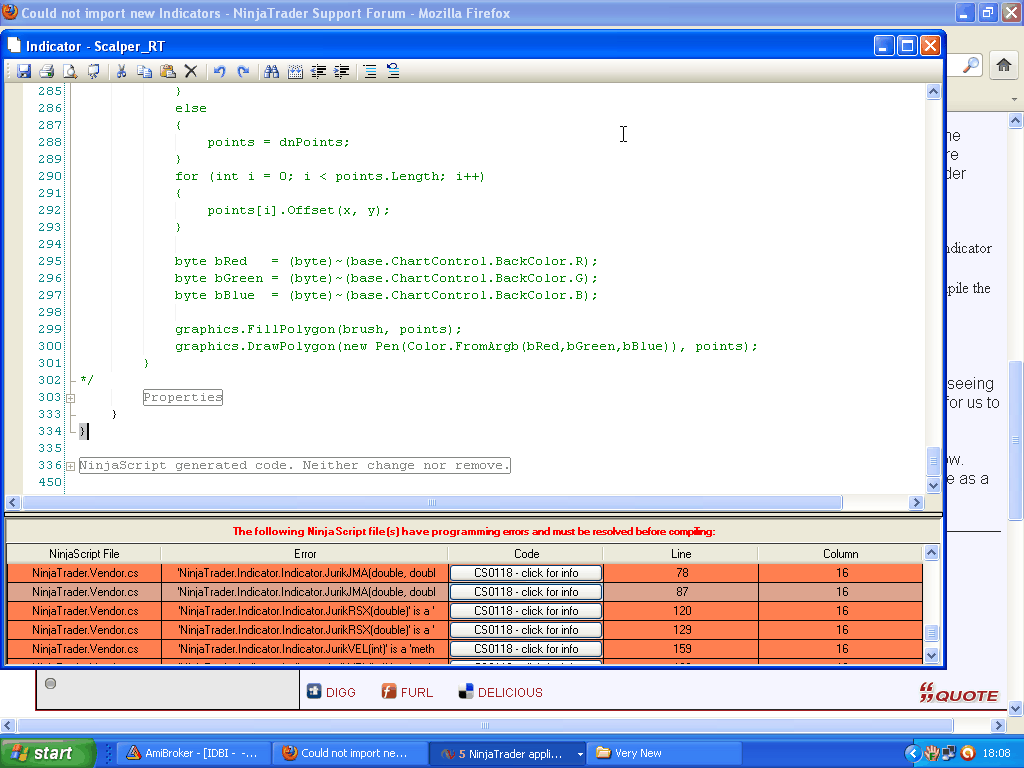Sort errors by Code column header

click(526, 553)
